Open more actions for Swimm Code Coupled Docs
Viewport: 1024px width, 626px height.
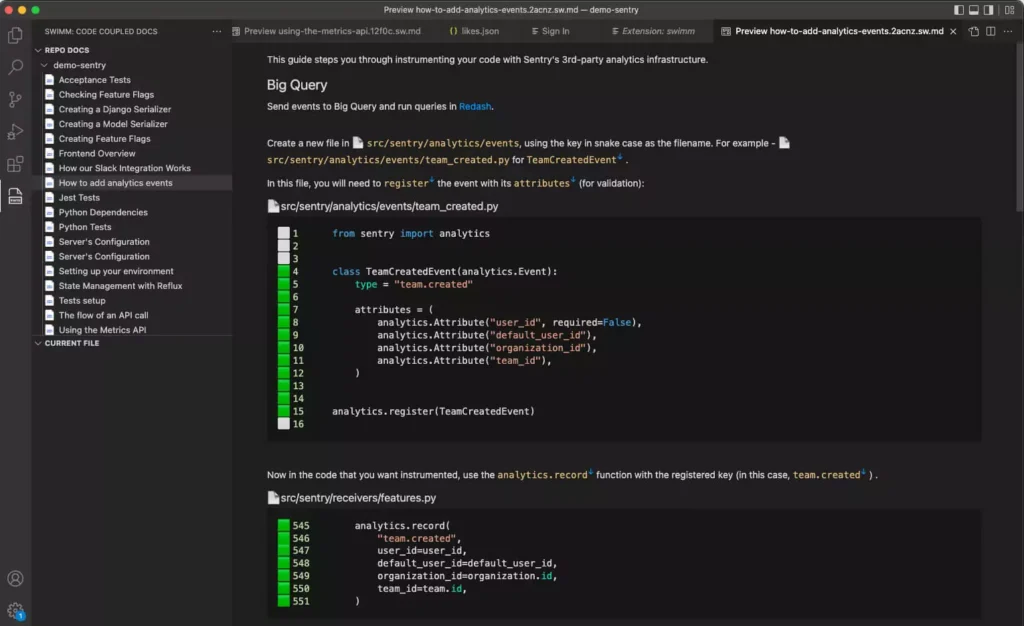click(216, 31)
